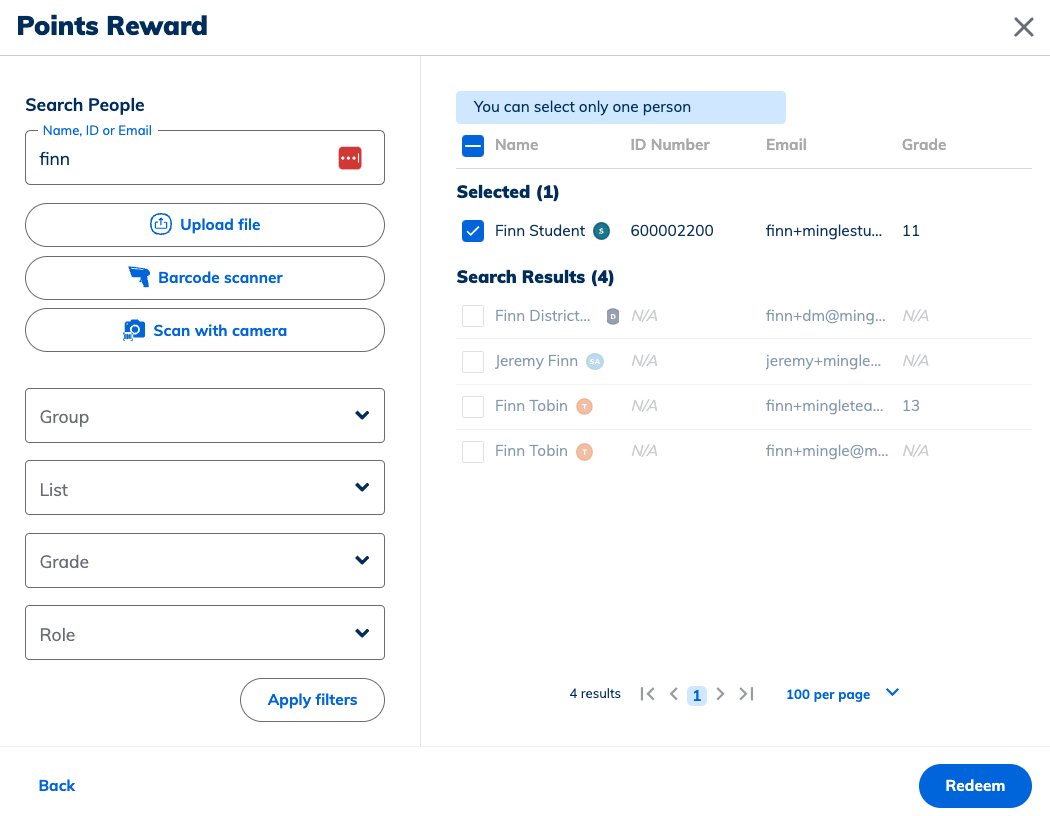1050x816 pixels.
Task: Click the Upload file icon
Action: [161, 224]
